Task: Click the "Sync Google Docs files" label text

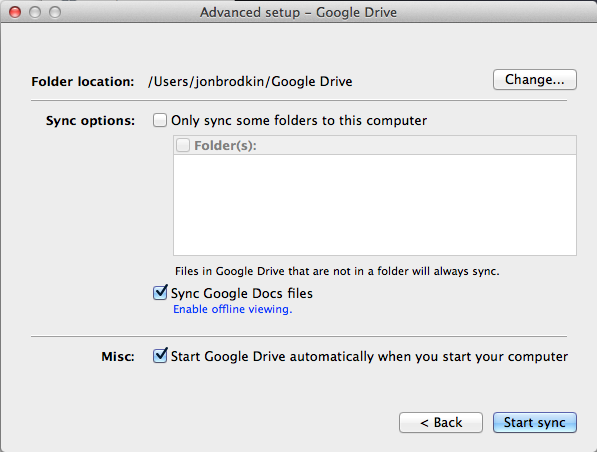Action: [242, 294]
